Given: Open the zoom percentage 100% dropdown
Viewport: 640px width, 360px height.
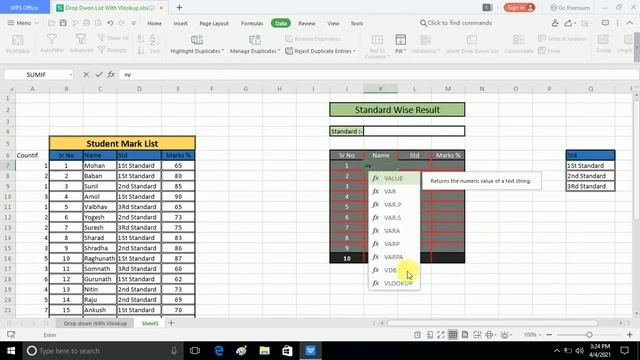Looking at the screenshot, I should tap(533, 335).
